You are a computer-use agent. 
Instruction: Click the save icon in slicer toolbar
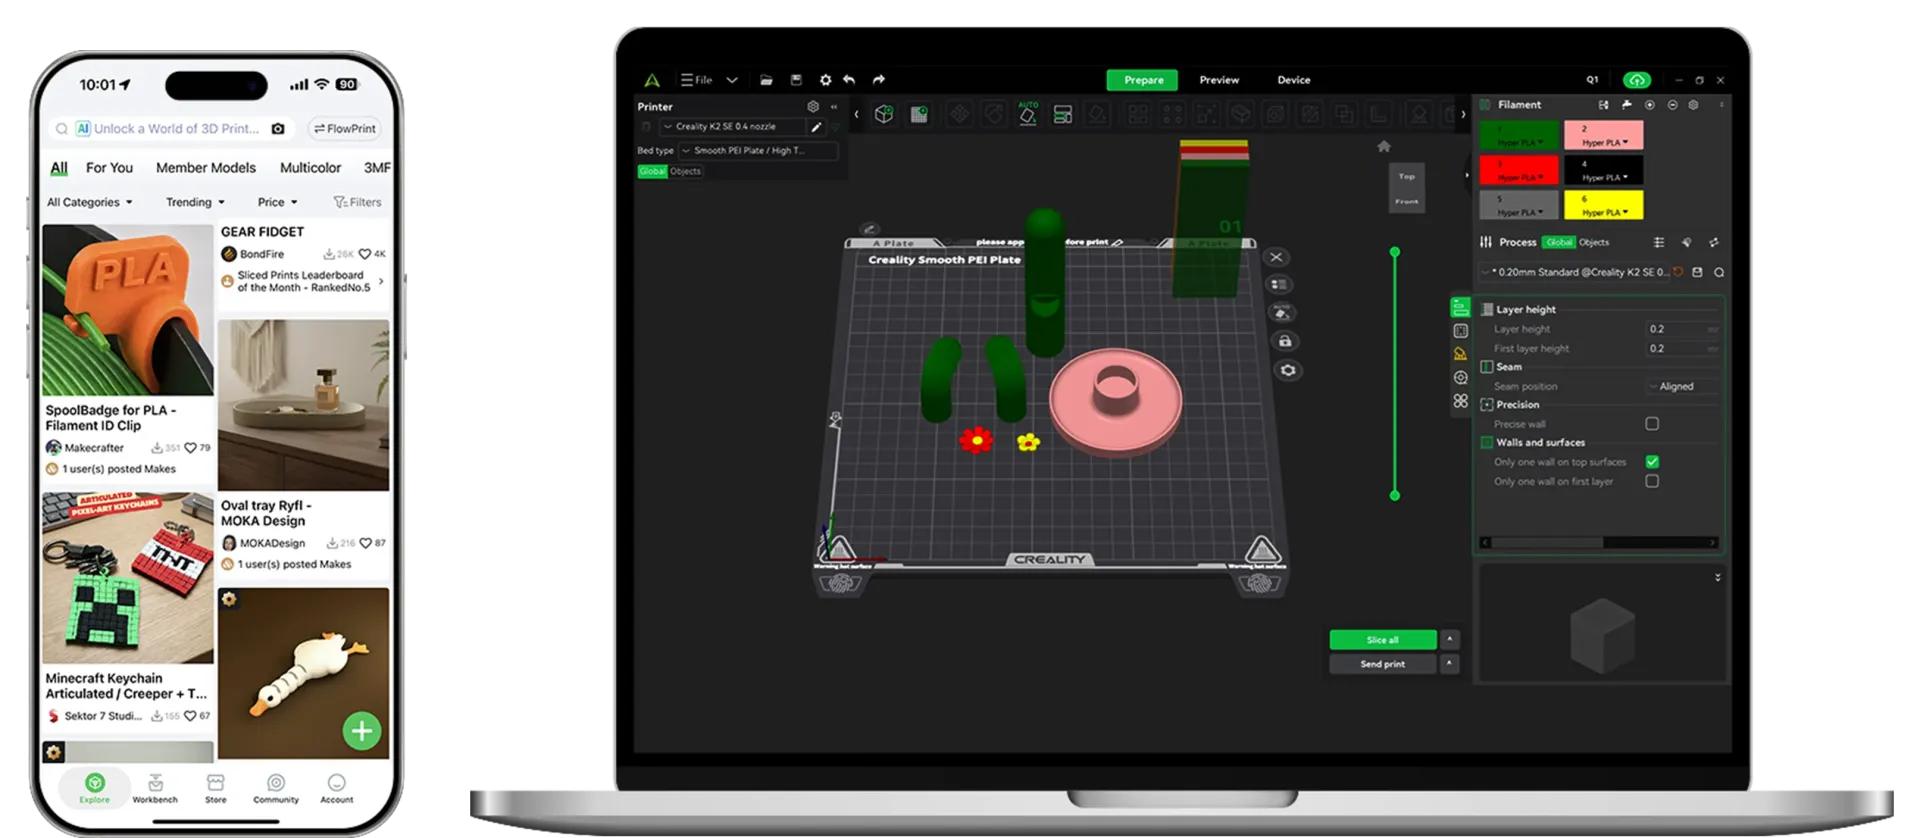pyautogui.click(x=796, y=80)
